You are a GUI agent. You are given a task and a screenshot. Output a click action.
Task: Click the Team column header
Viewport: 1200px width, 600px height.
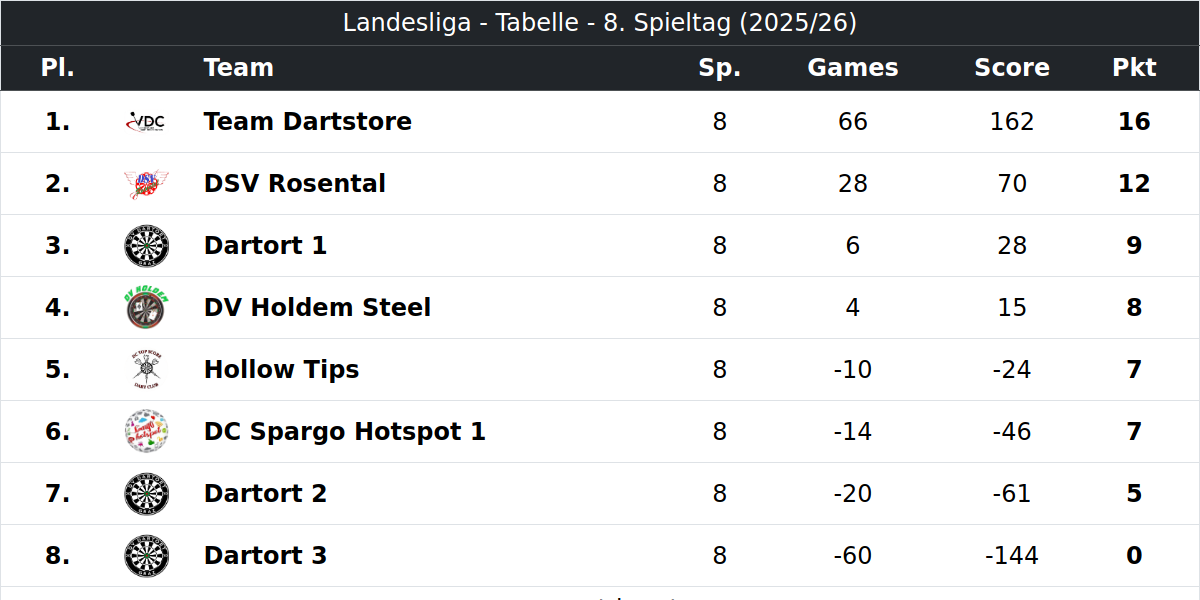[x=239, y=68]
